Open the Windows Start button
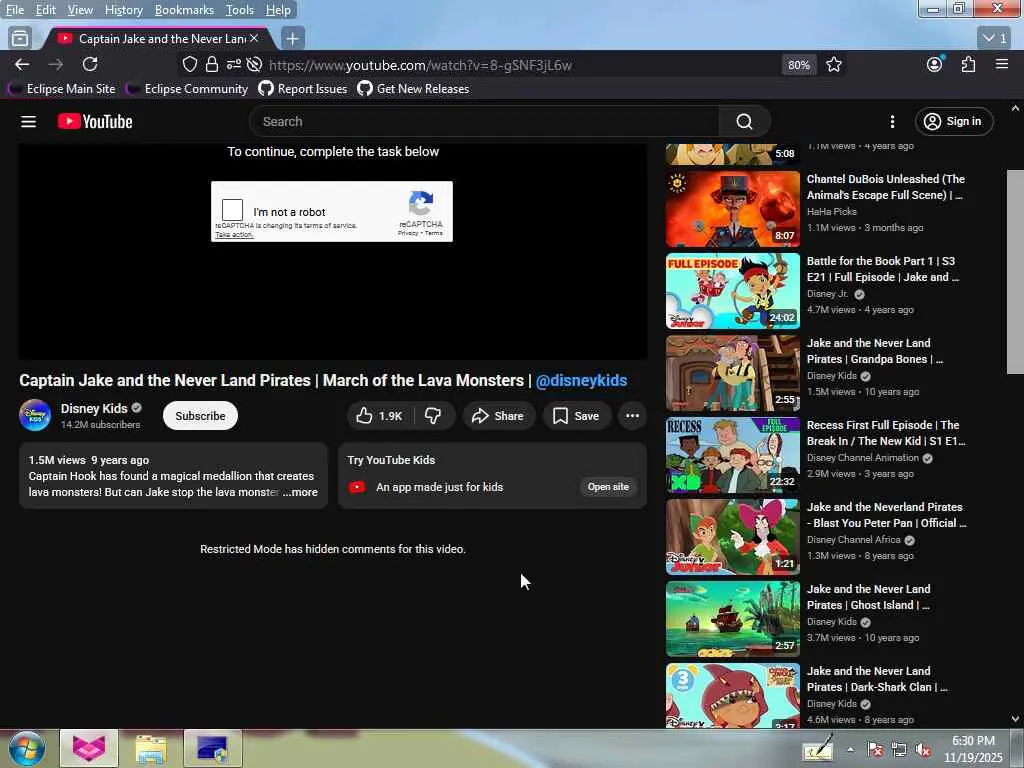This screenshot has width=1024, height=768. [x=25, y=748]
